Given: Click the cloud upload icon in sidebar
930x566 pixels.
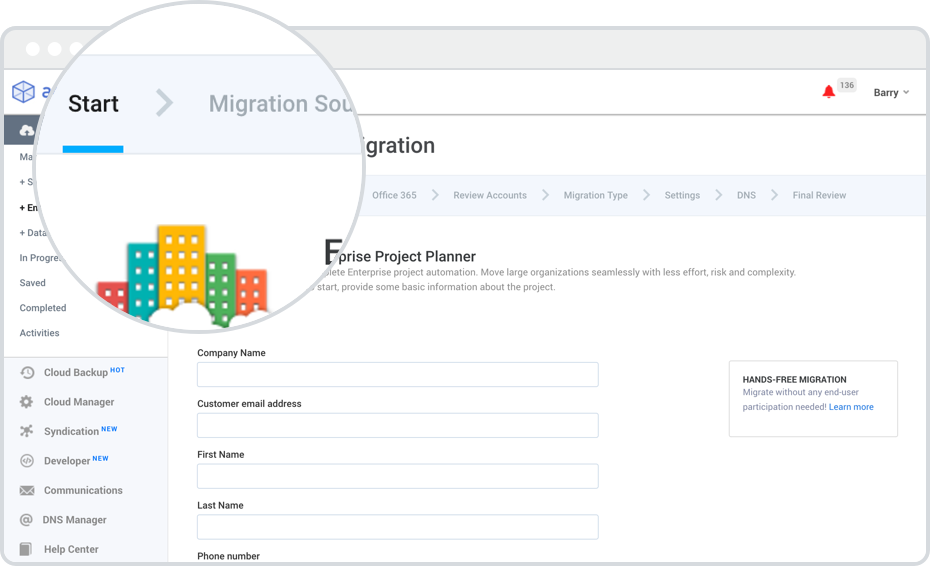Looking at the screenshot, I should click(26, 131).
